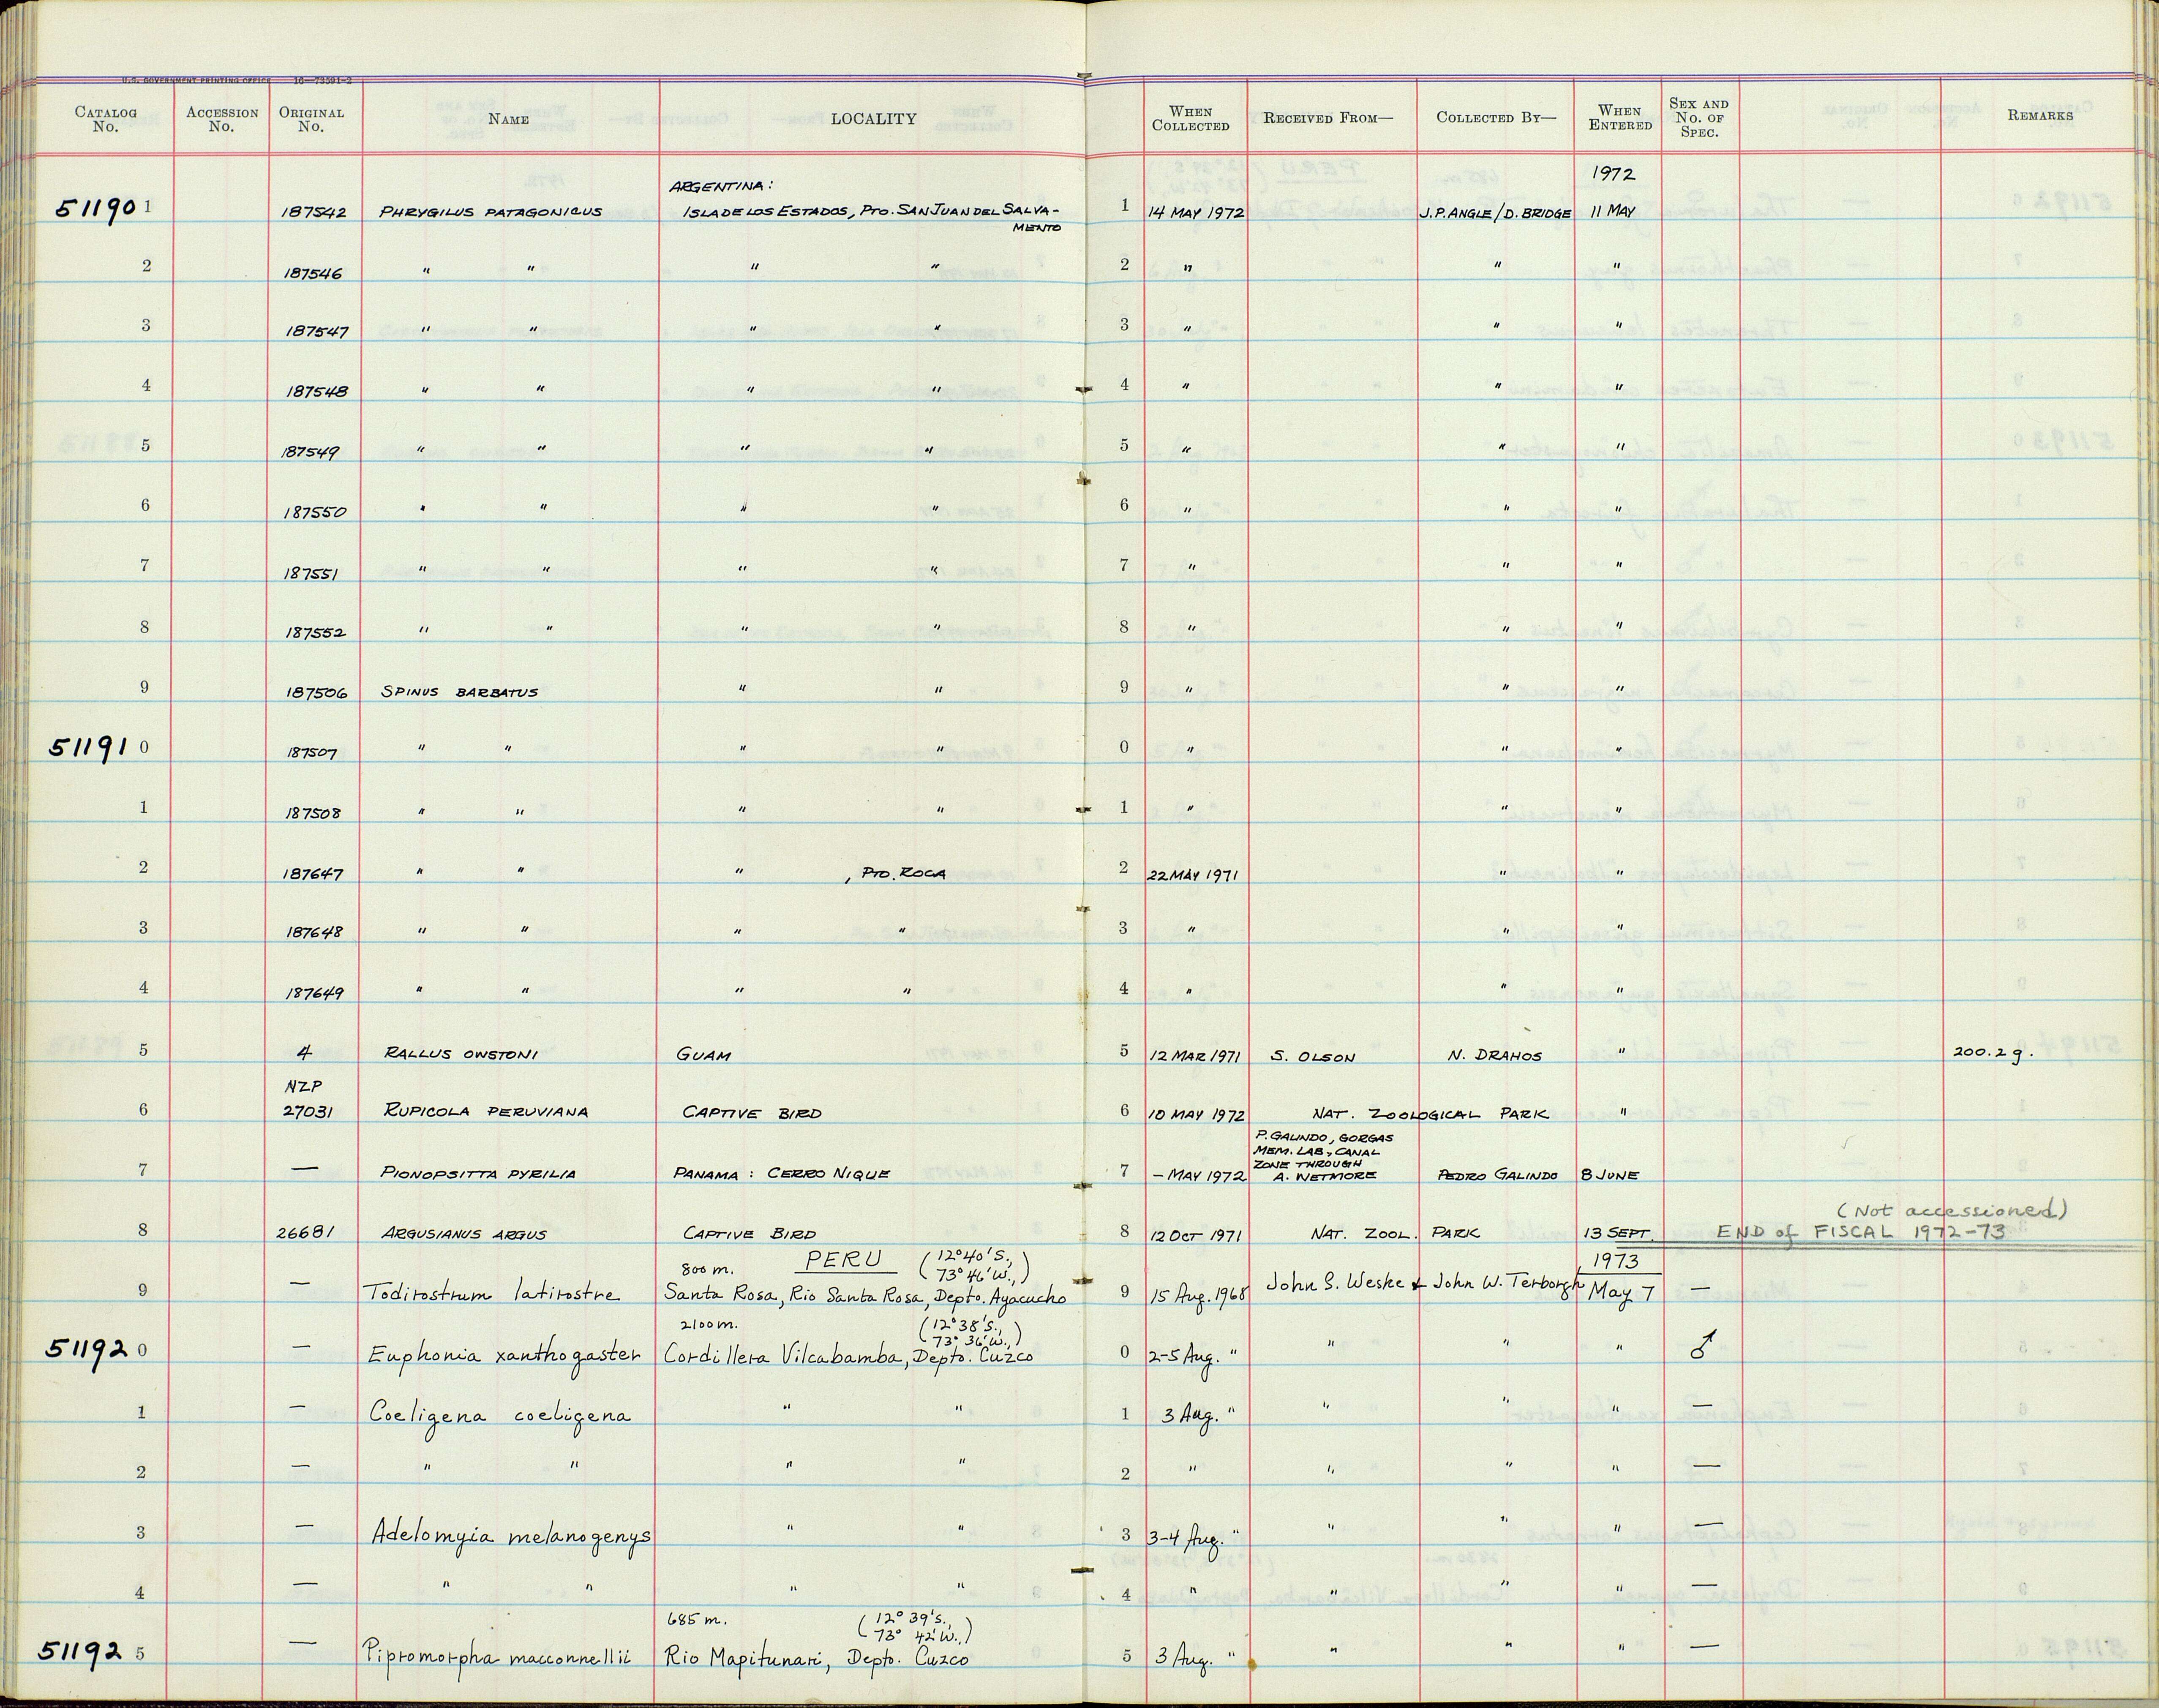This screenshot has height=1708, width=2159.
Task: Click 'Cordillera Vilcabamba, Depto. Cuzco' locality
Action: tap(848, 1357)
